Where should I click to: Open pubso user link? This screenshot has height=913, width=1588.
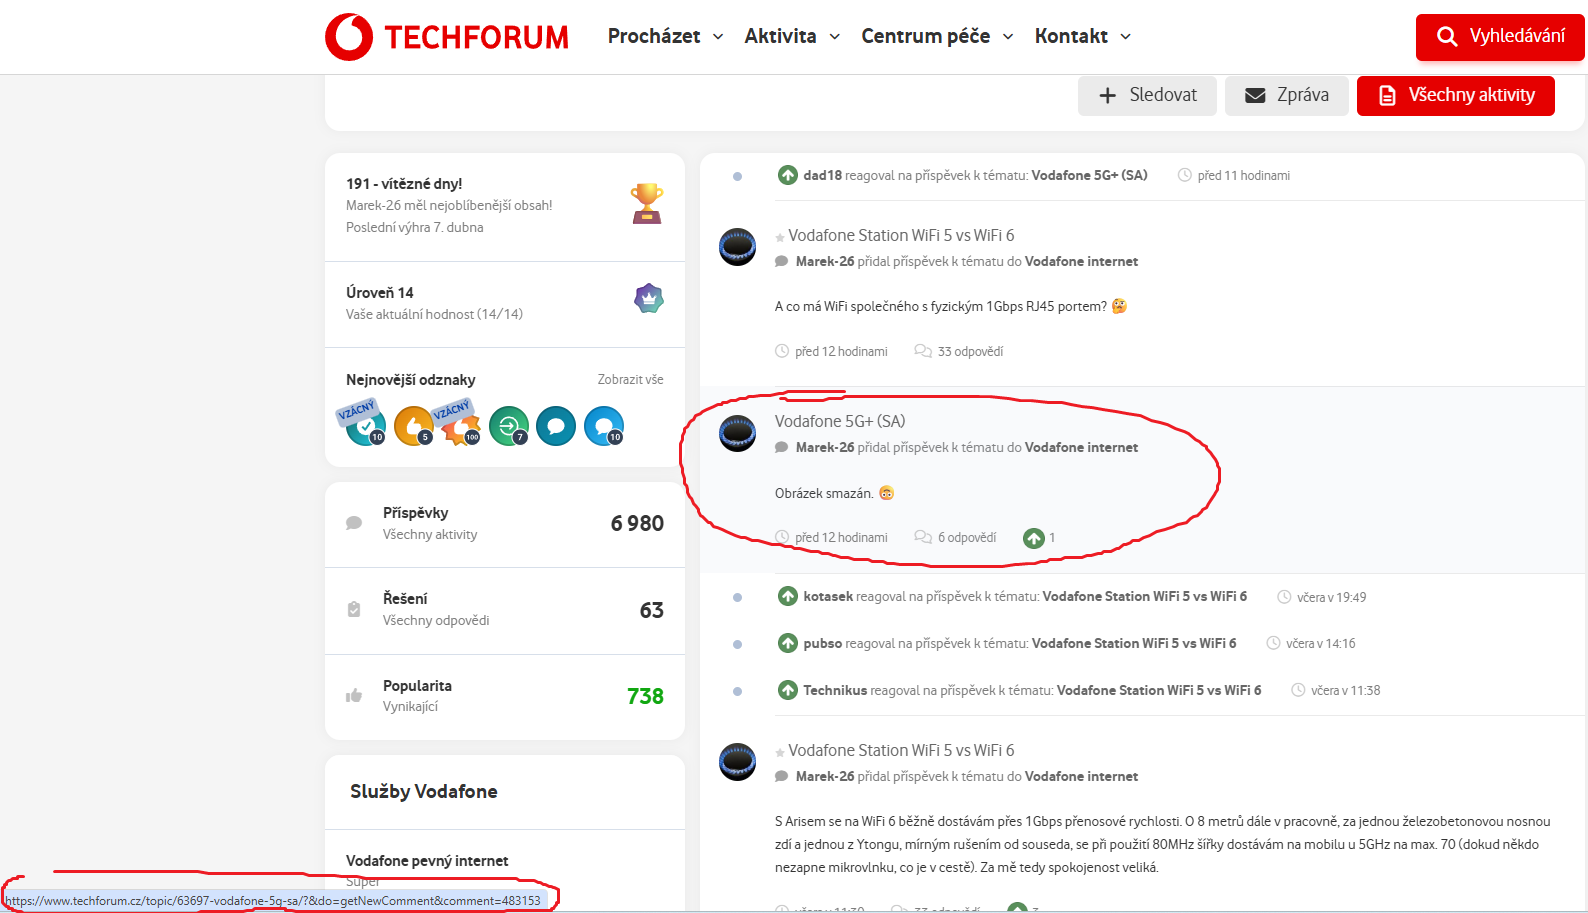point(822,643)
